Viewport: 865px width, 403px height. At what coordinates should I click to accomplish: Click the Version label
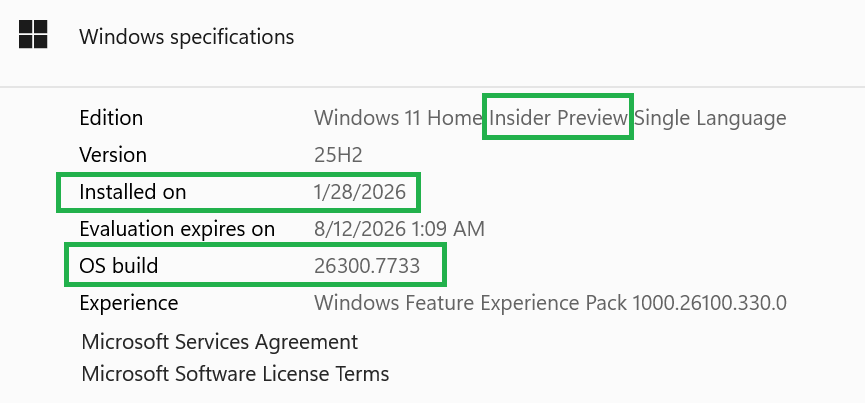(113, 155)
